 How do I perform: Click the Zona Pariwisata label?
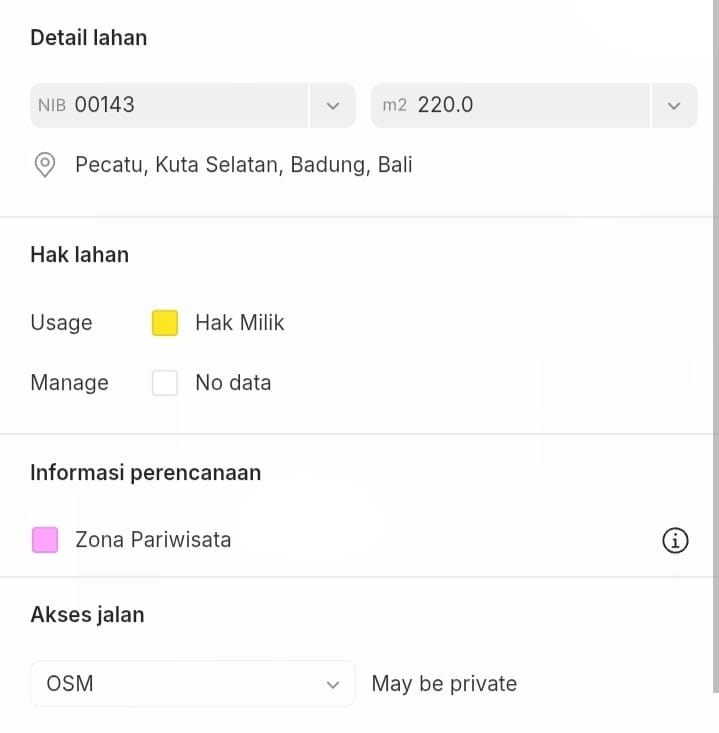tap(153, 541)
